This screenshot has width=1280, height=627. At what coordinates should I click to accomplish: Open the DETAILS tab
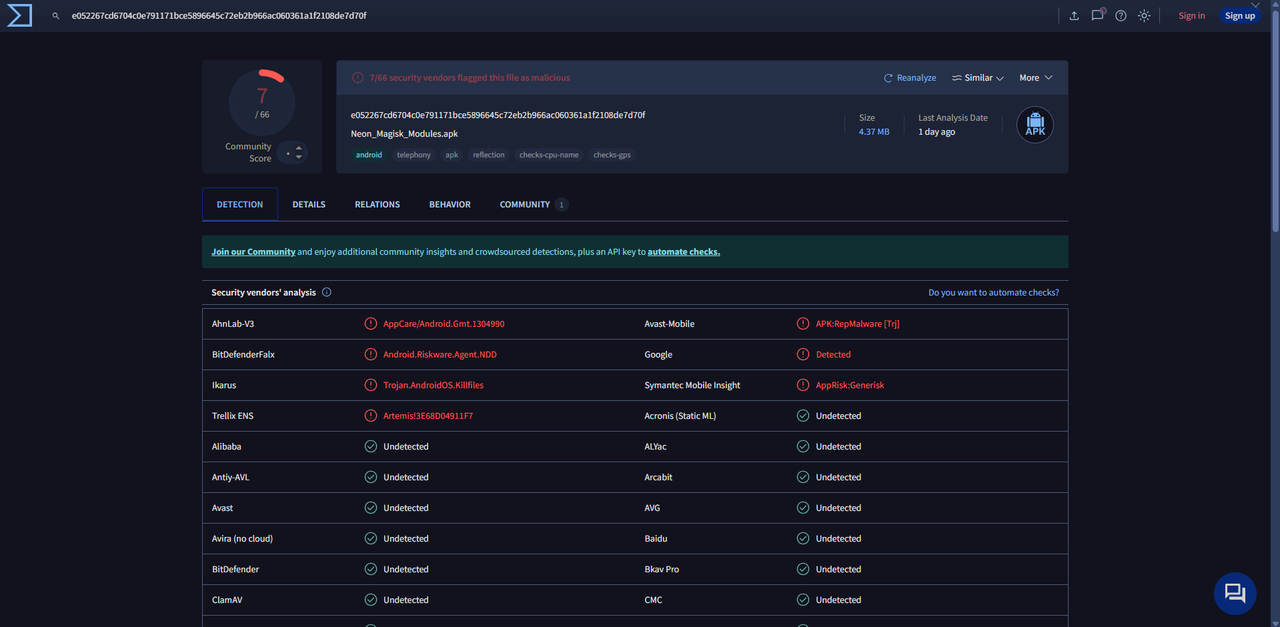pos(309,204)
